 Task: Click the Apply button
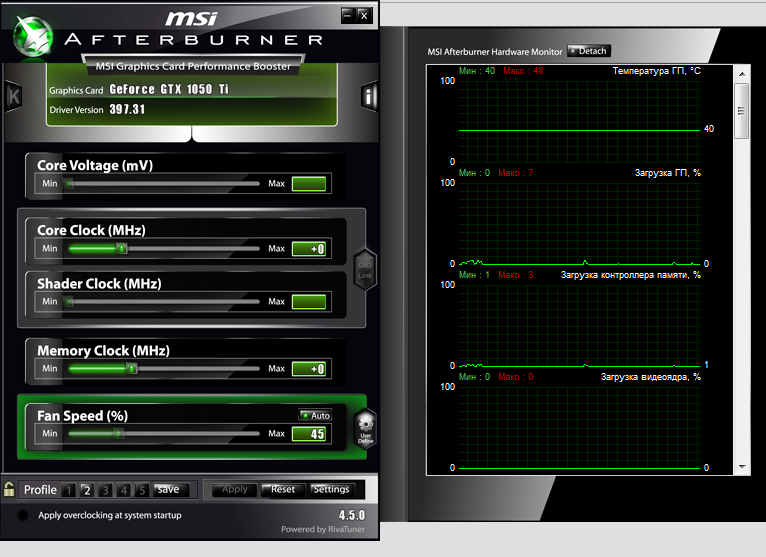pos(234,490)
